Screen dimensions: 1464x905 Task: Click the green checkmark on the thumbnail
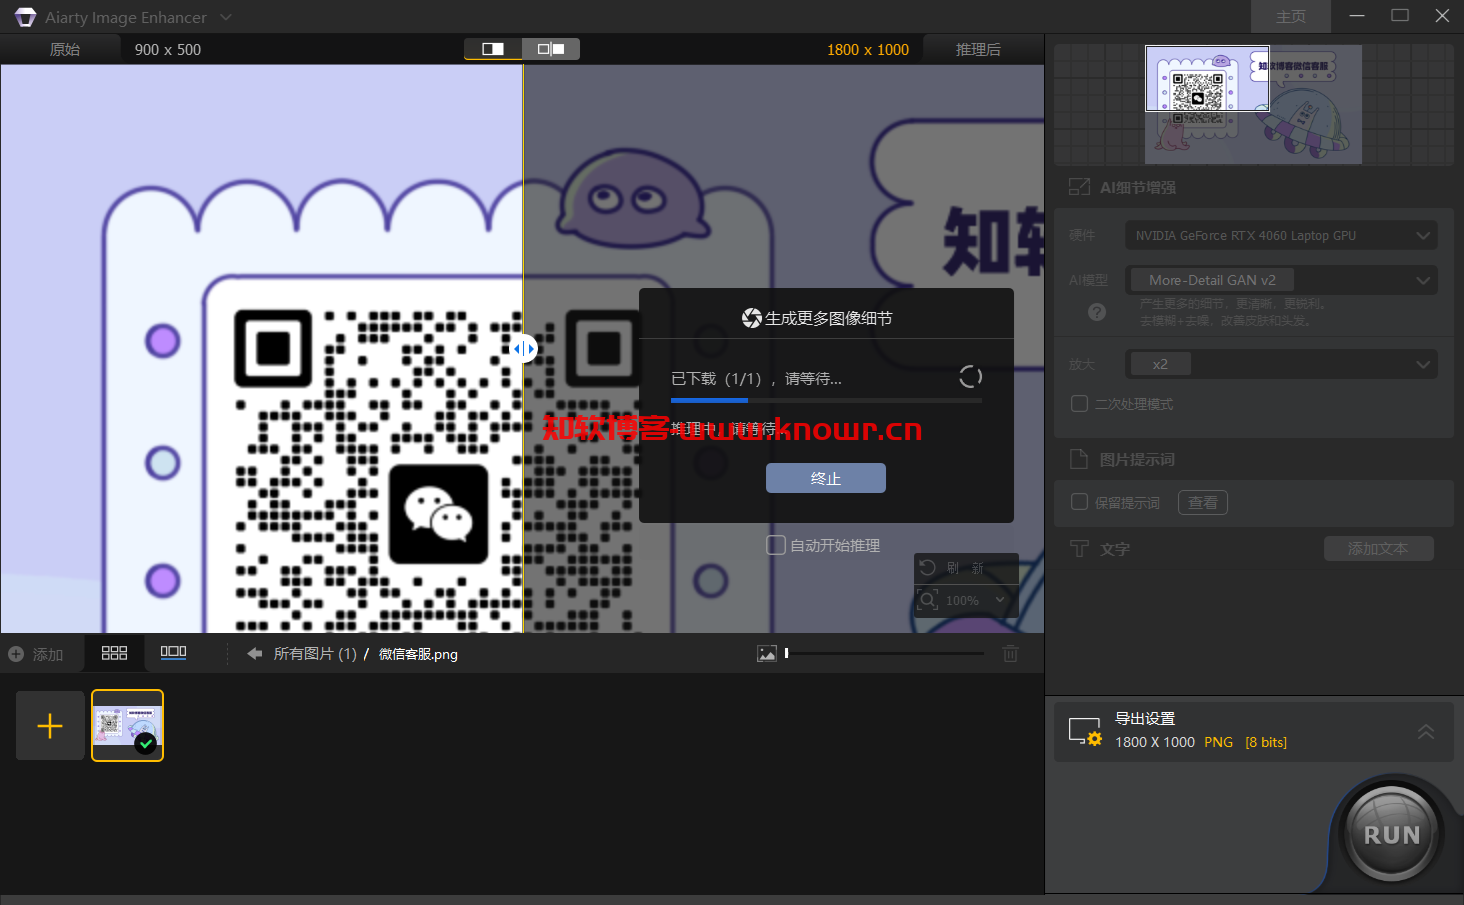coord(146,743)
